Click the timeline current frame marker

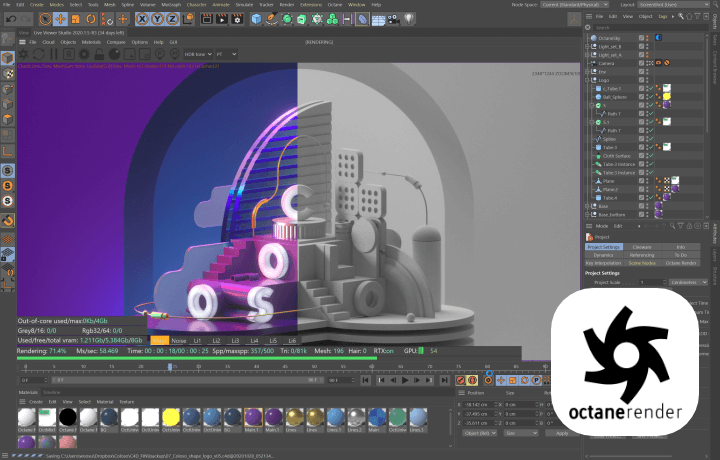[170, 366]
